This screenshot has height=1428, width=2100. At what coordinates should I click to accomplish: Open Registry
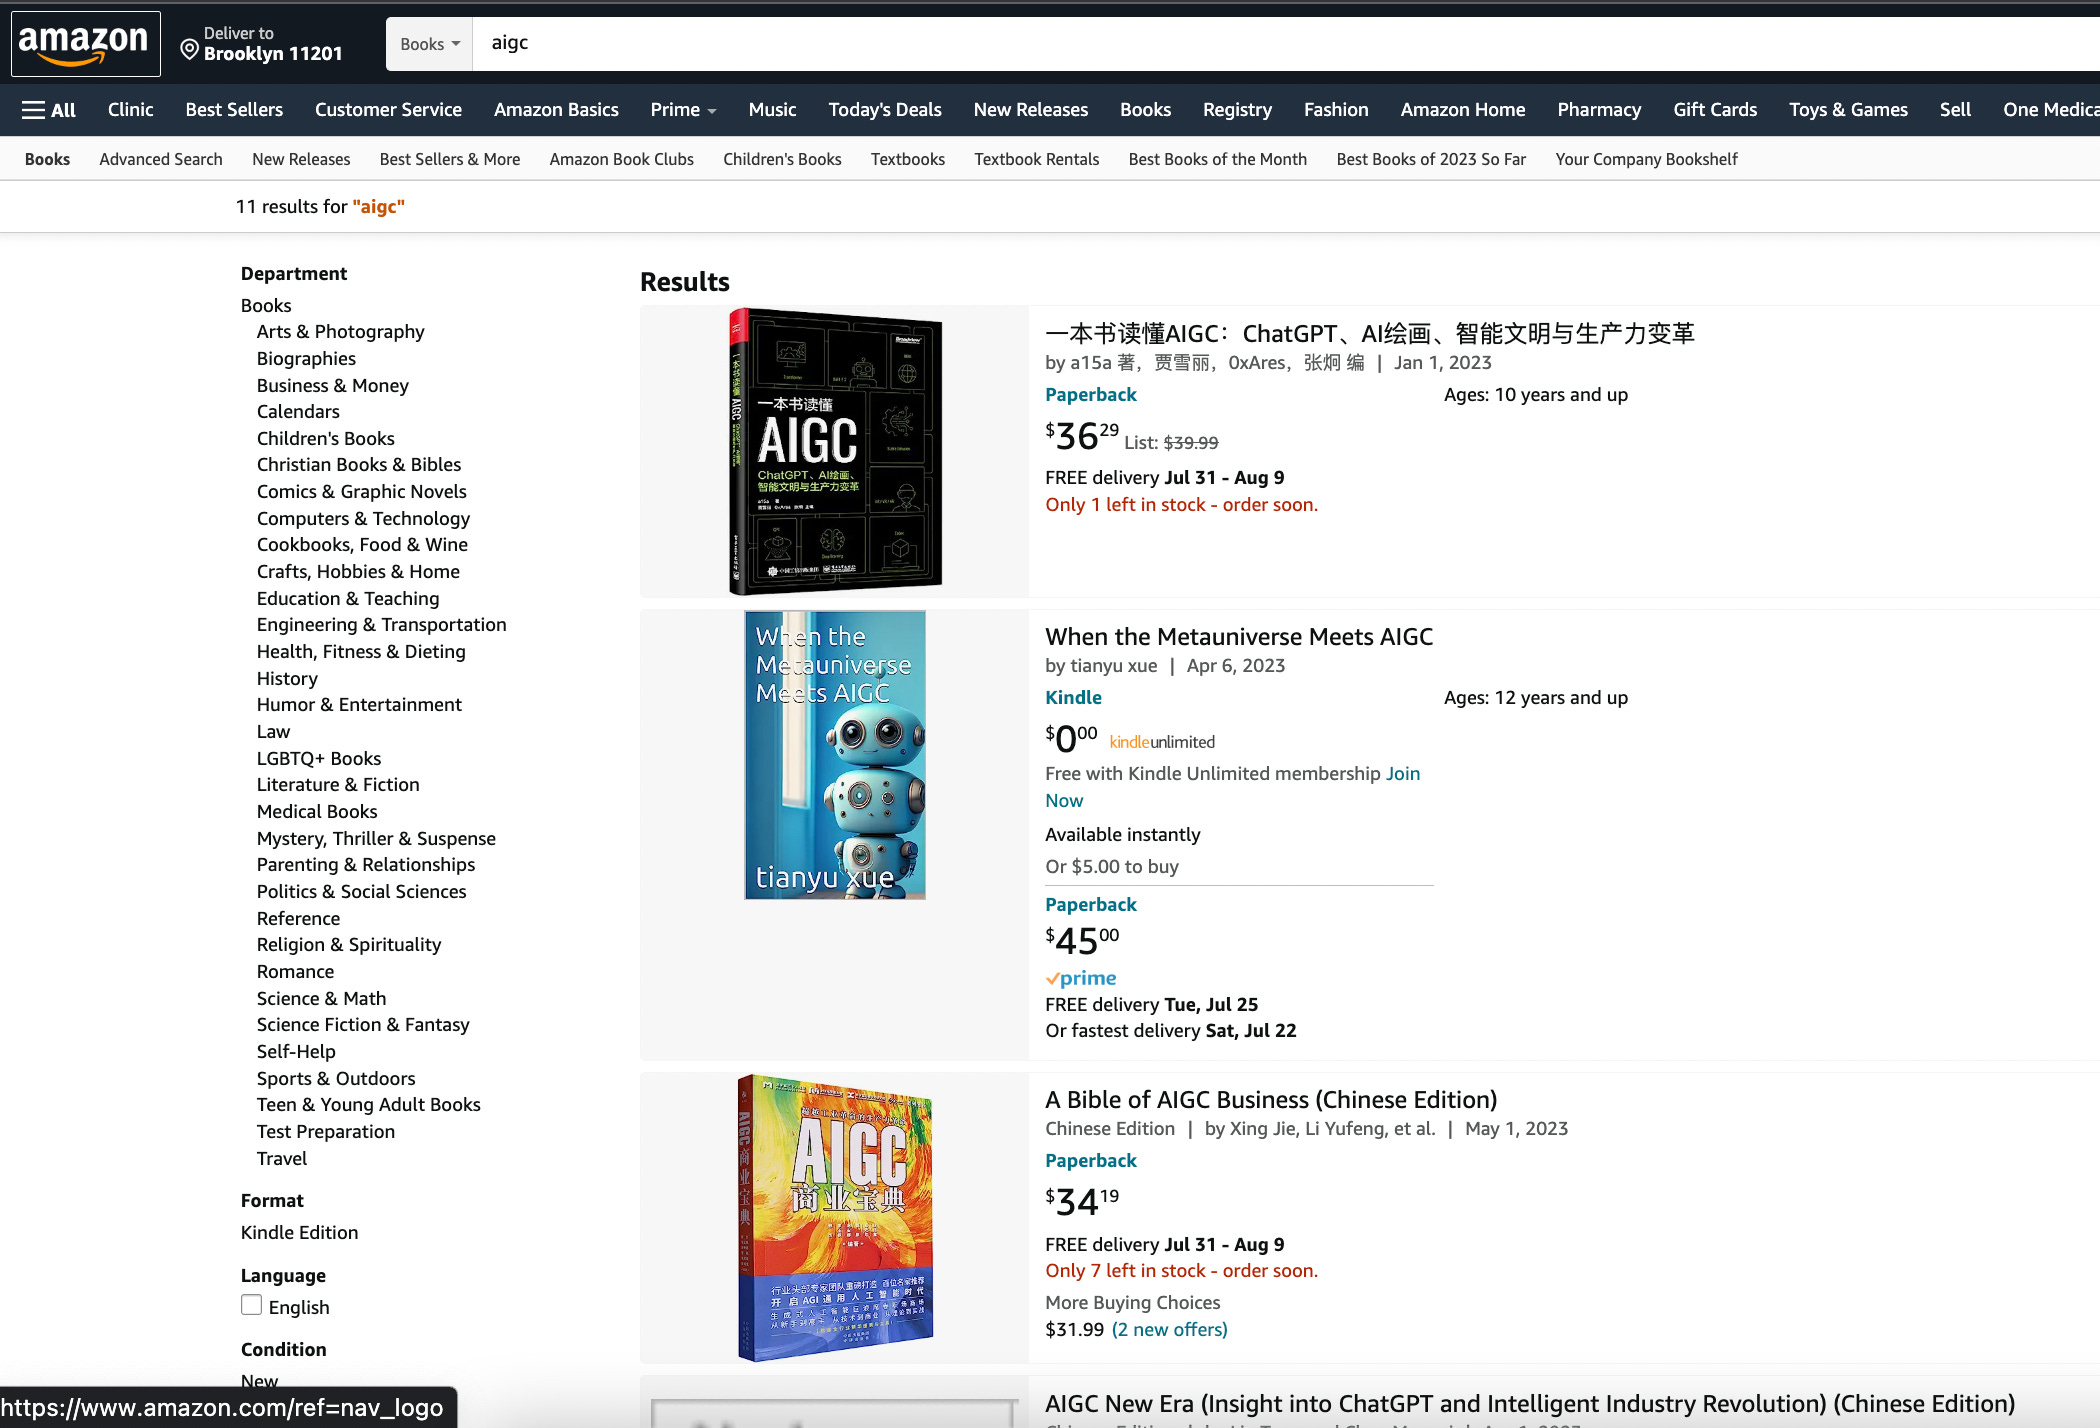[1237, 110]
